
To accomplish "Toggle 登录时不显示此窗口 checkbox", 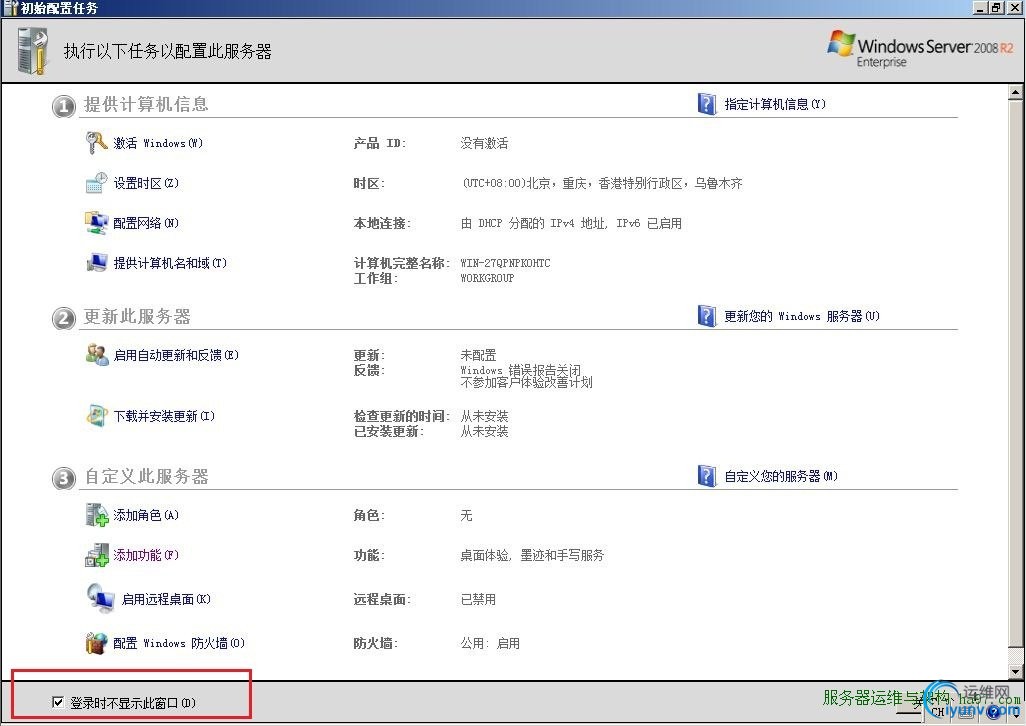I will click(x=58, y=702).
